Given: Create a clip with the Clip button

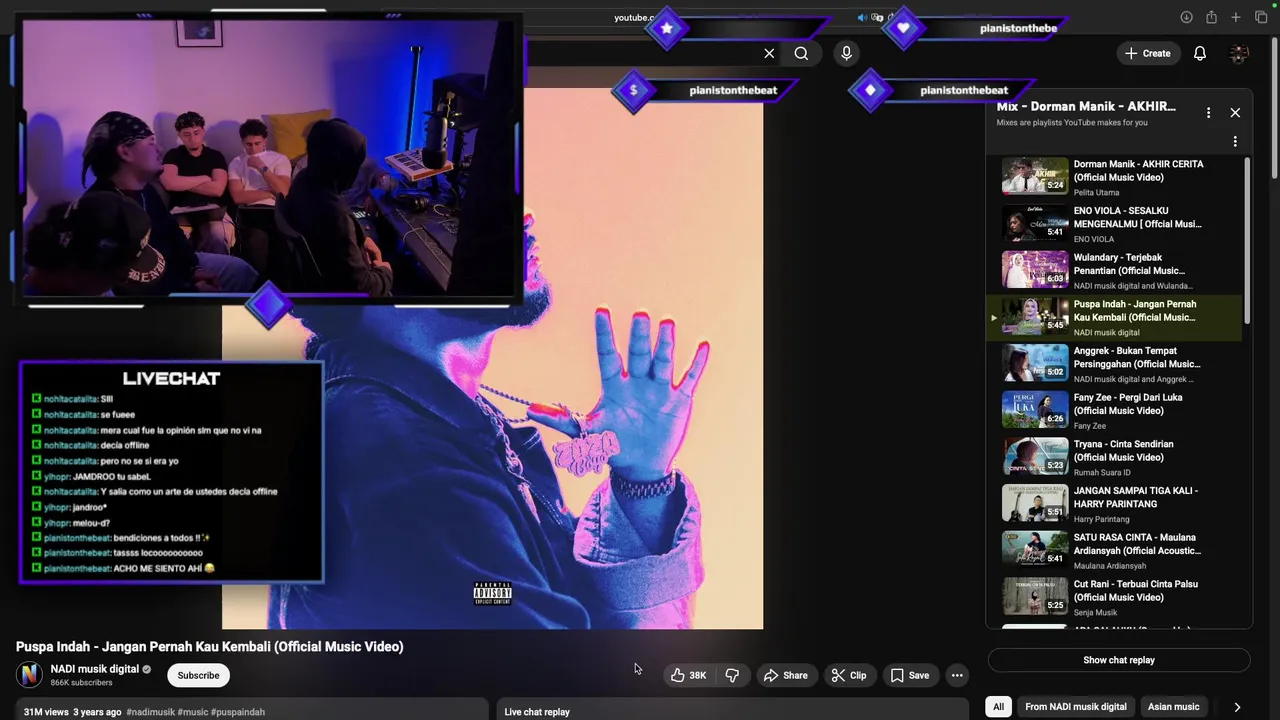Looking at the screenshot, I should pos(849,675).
